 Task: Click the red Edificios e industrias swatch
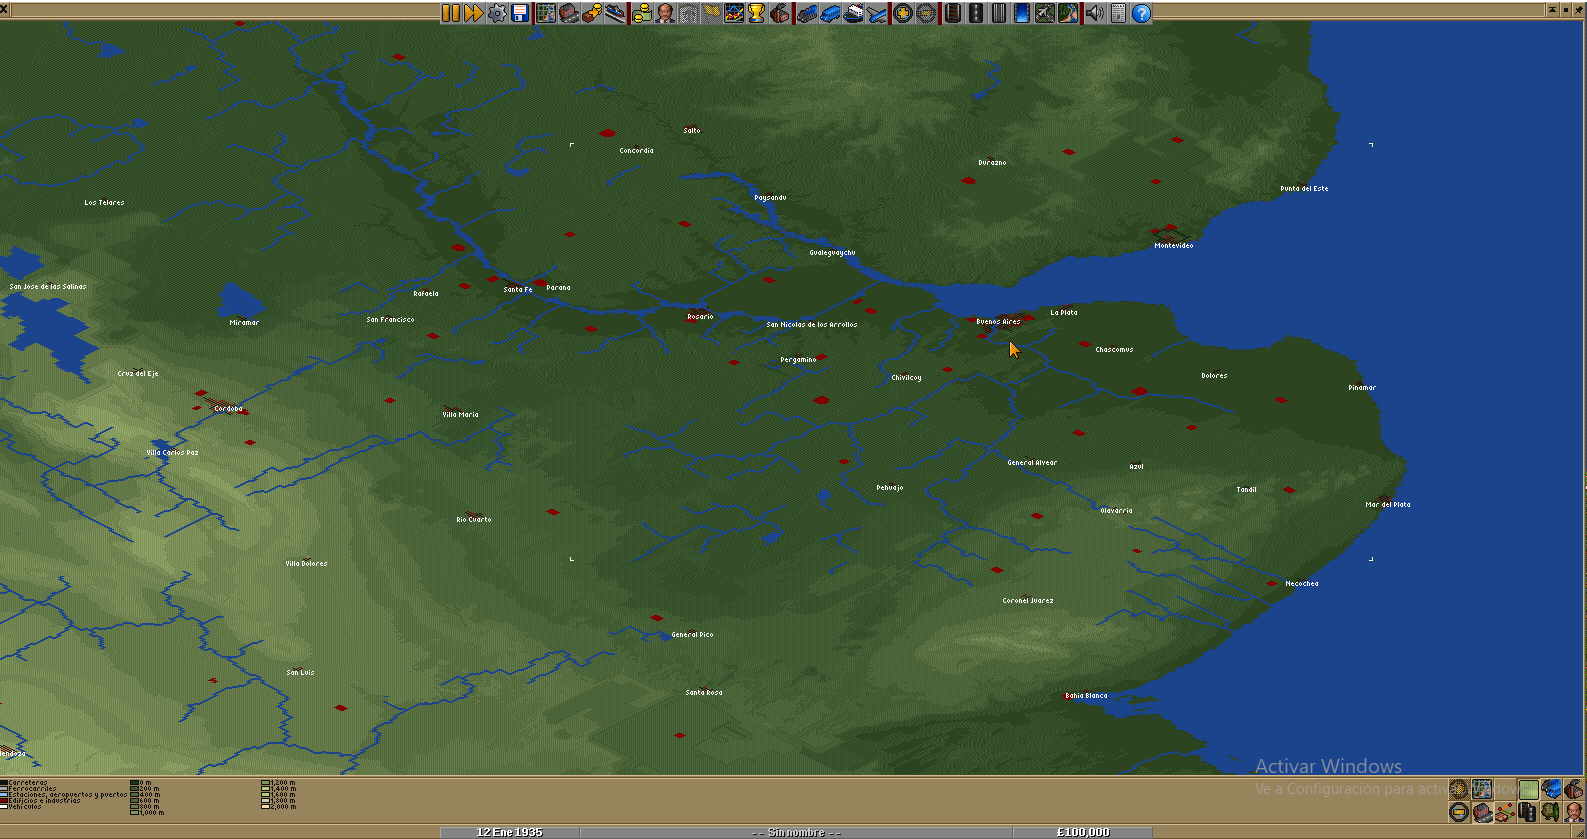click(4, 800)
